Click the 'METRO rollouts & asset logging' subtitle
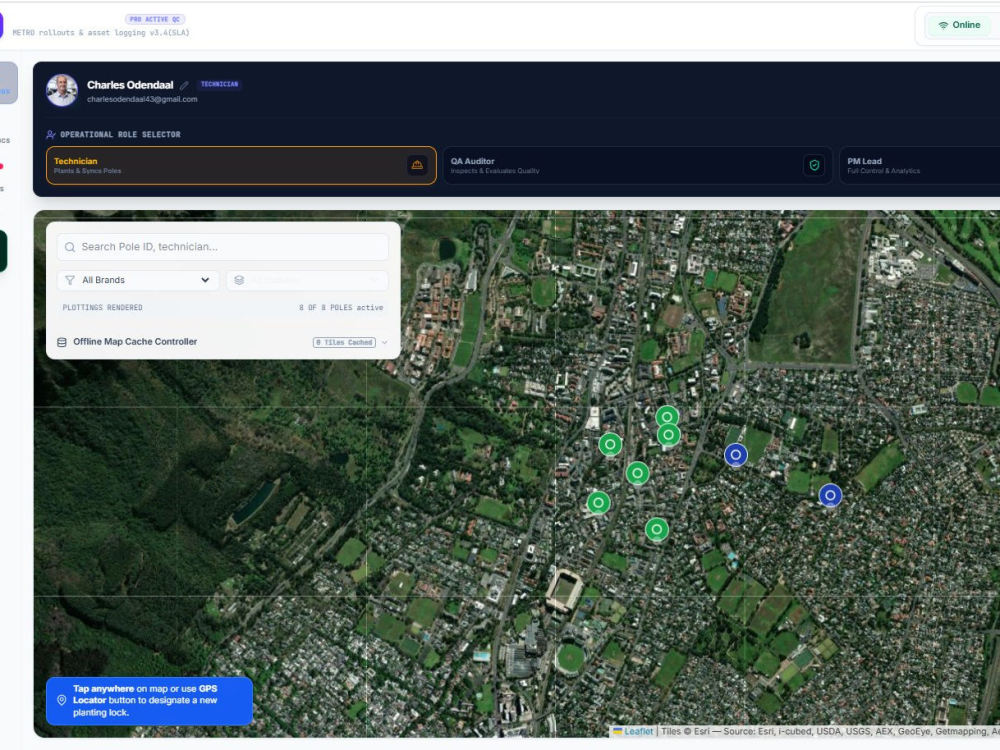 [101, 33]
